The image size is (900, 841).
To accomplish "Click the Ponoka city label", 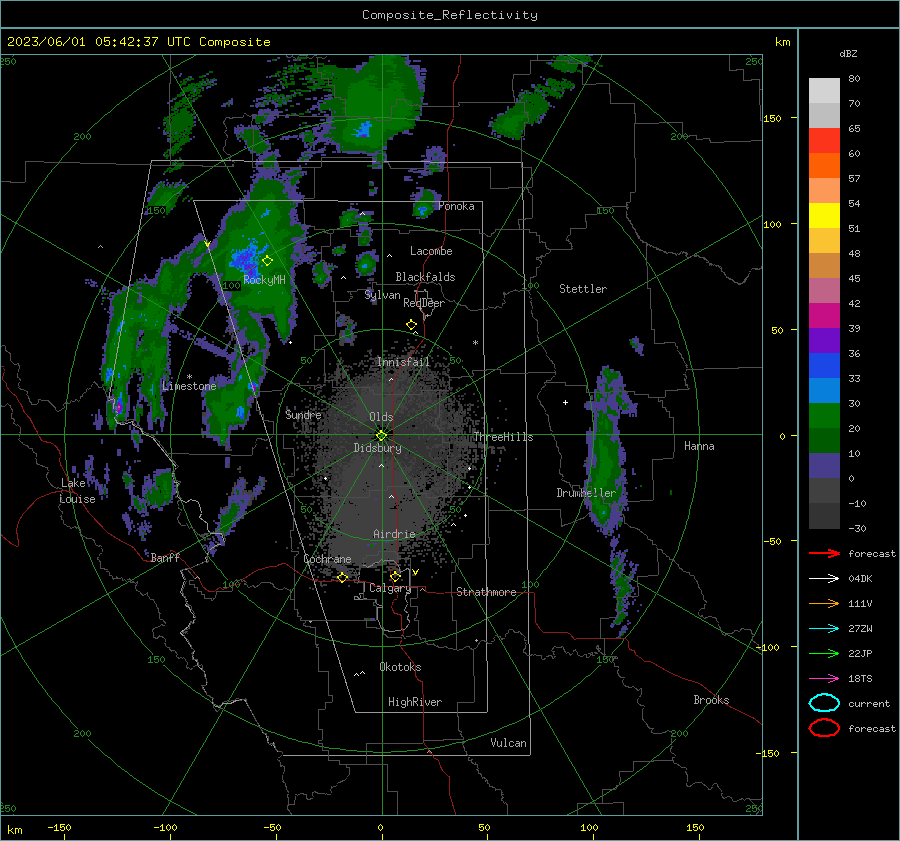I will (456, 206).
